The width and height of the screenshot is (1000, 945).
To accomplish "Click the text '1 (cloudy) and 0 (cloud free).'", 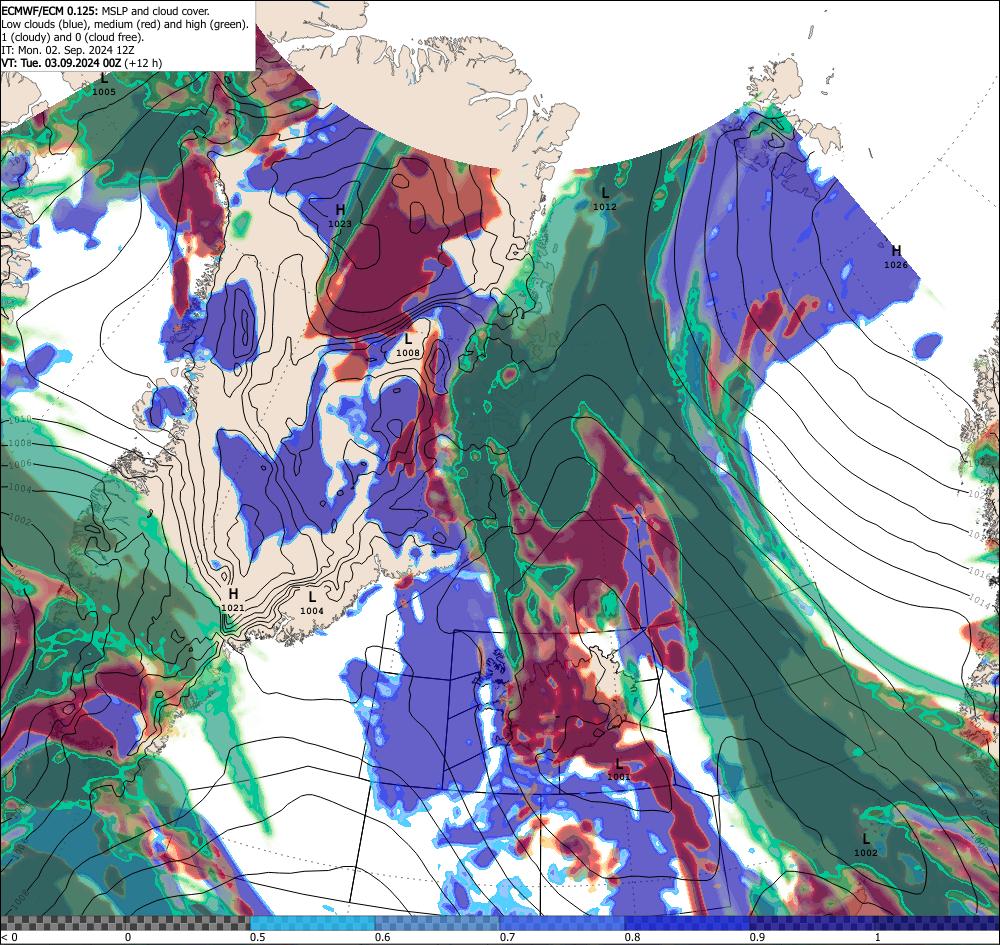I will [x=73, y=37].
